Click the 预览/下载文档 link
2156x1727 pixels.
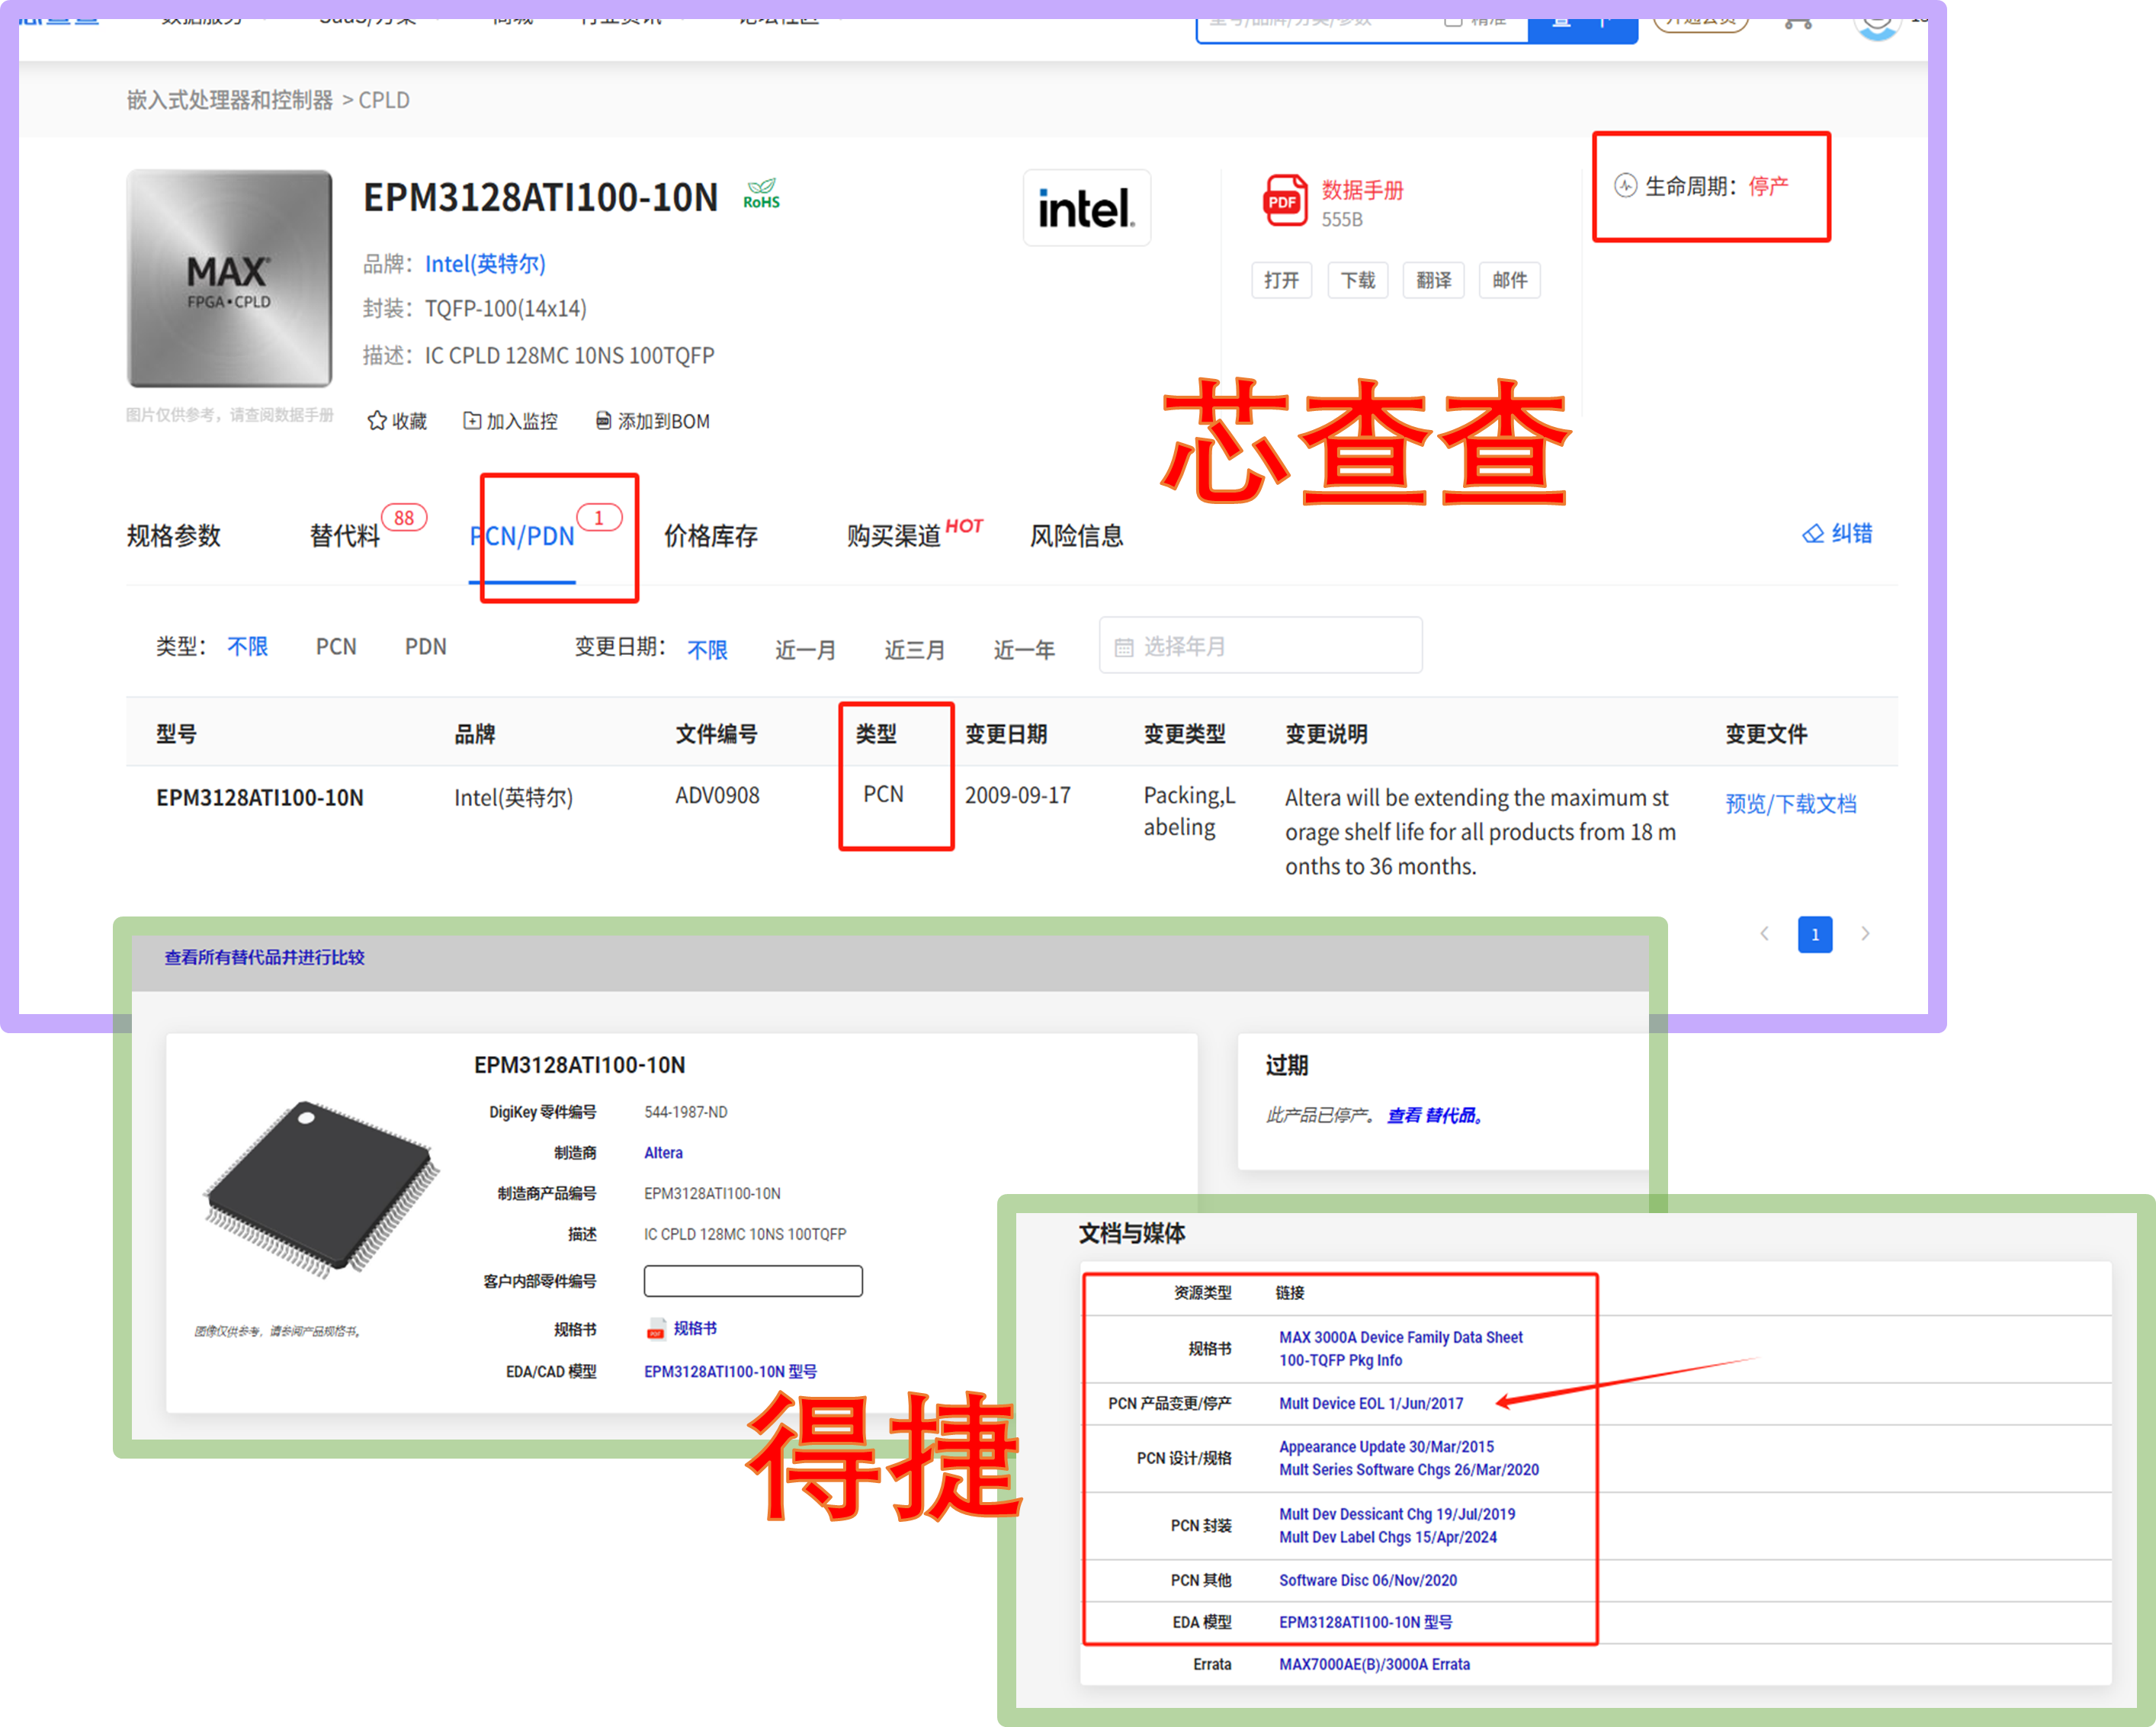(1790, 804)
